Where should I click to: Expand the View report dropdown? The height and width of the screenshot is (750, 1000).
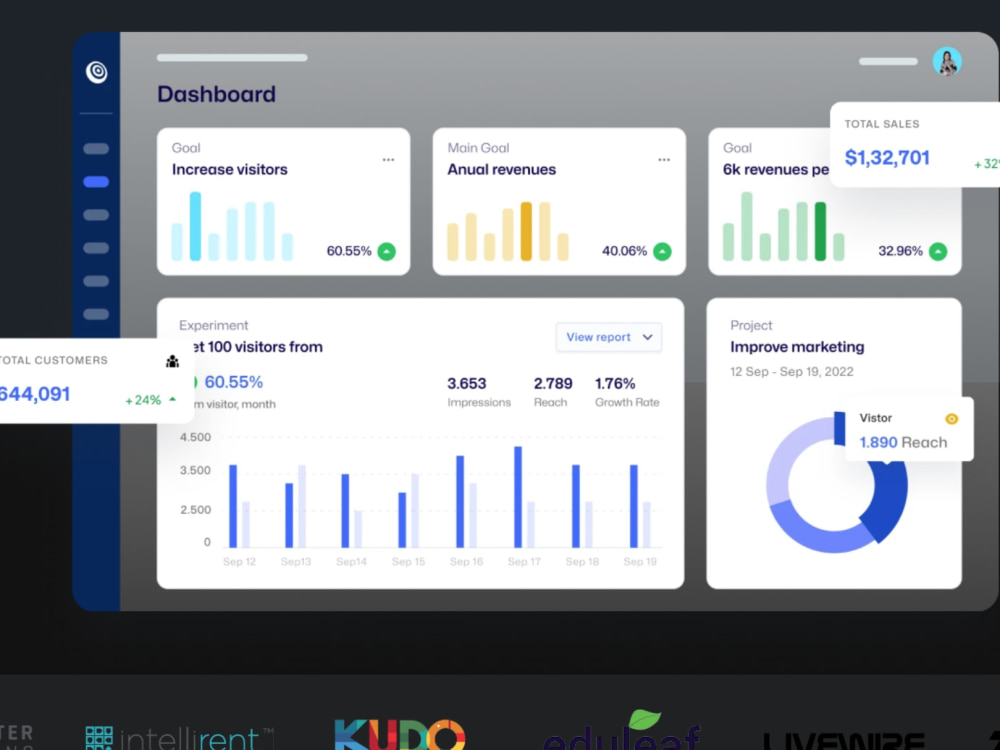608,337
